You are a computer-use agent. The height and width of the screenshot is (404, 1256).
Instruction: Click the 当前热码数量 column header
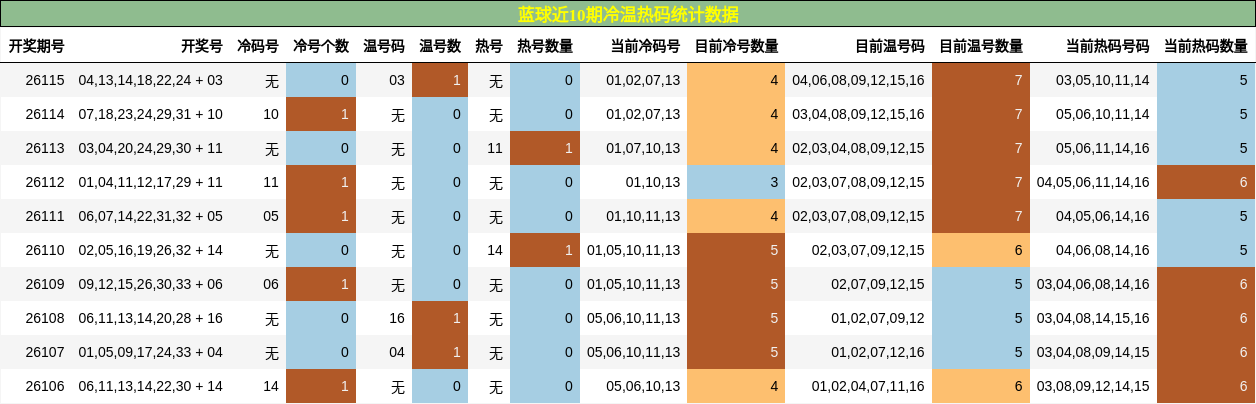(x=1205, y=46)
